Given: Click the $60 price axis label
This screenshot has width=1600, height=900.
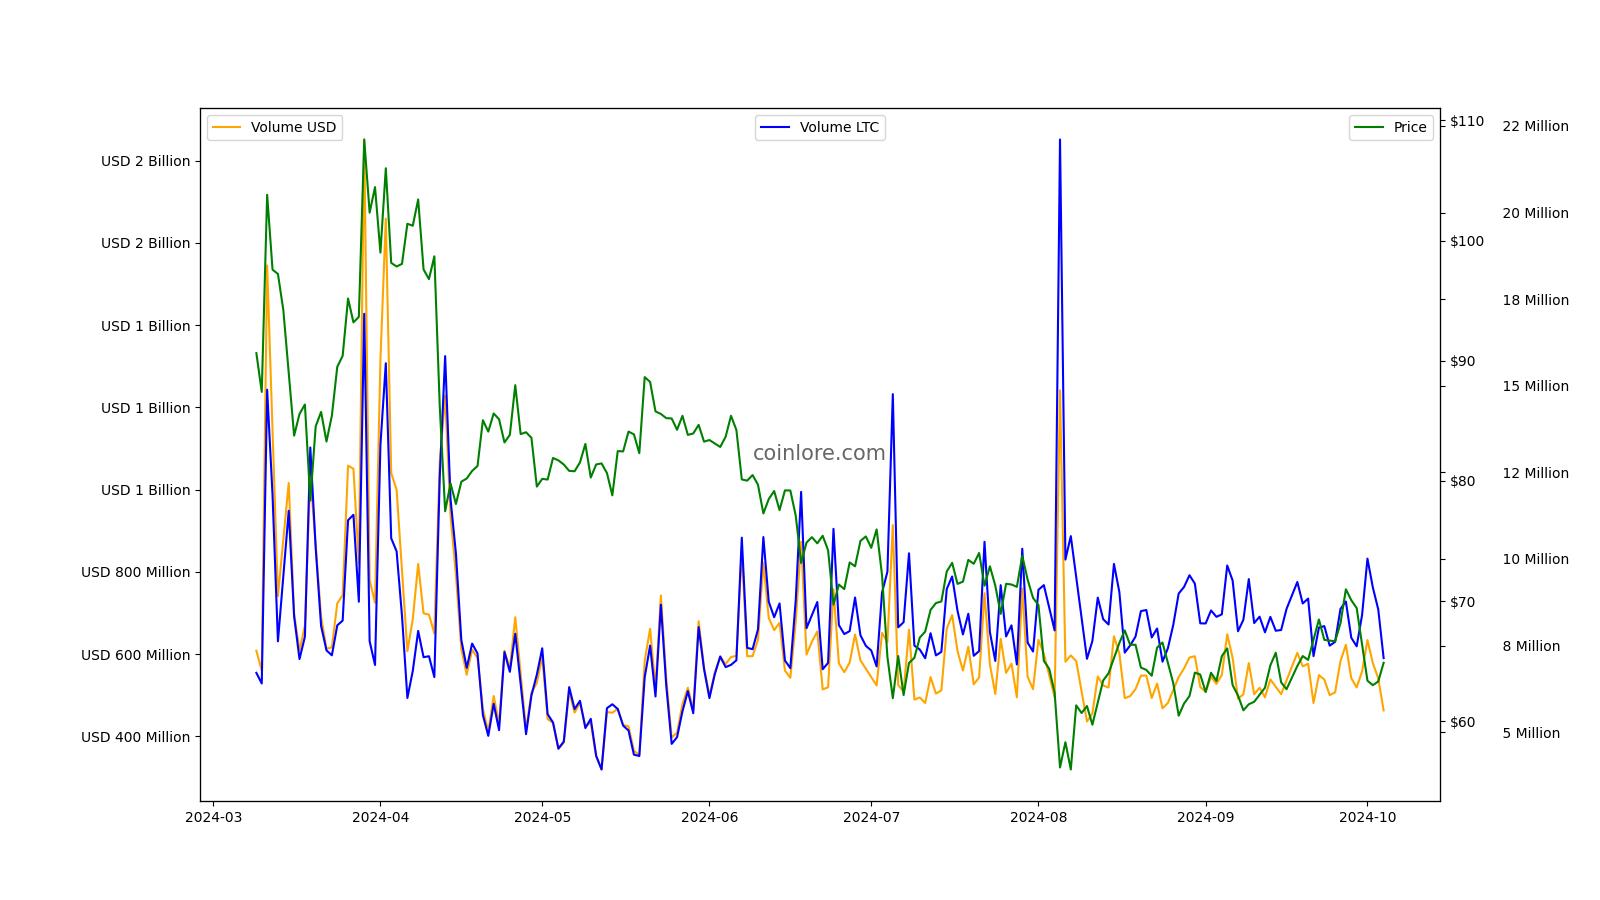Looking at the screenshot, I should coord(1462,721).
